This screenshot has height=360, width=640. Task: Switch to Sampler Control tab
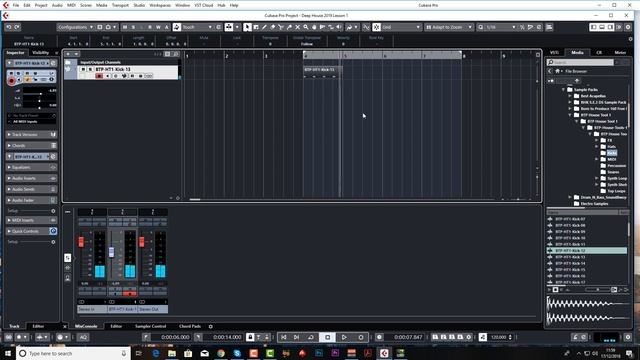pos(150,327)
